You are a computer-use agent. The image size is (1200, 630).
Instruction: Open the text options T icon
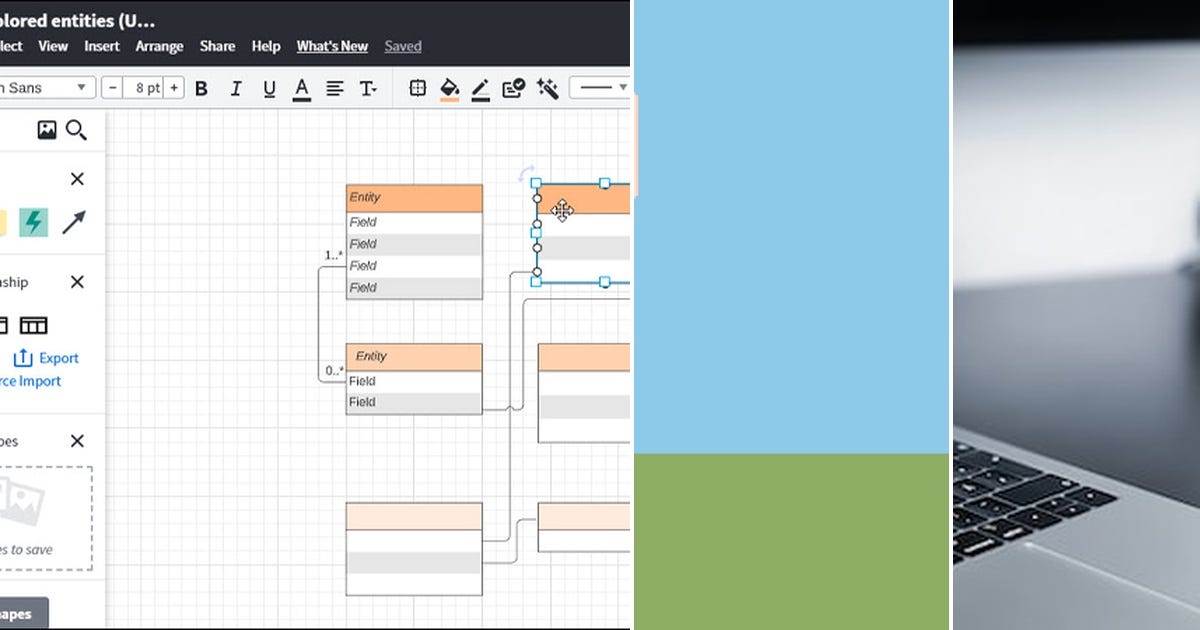[367, 88]
